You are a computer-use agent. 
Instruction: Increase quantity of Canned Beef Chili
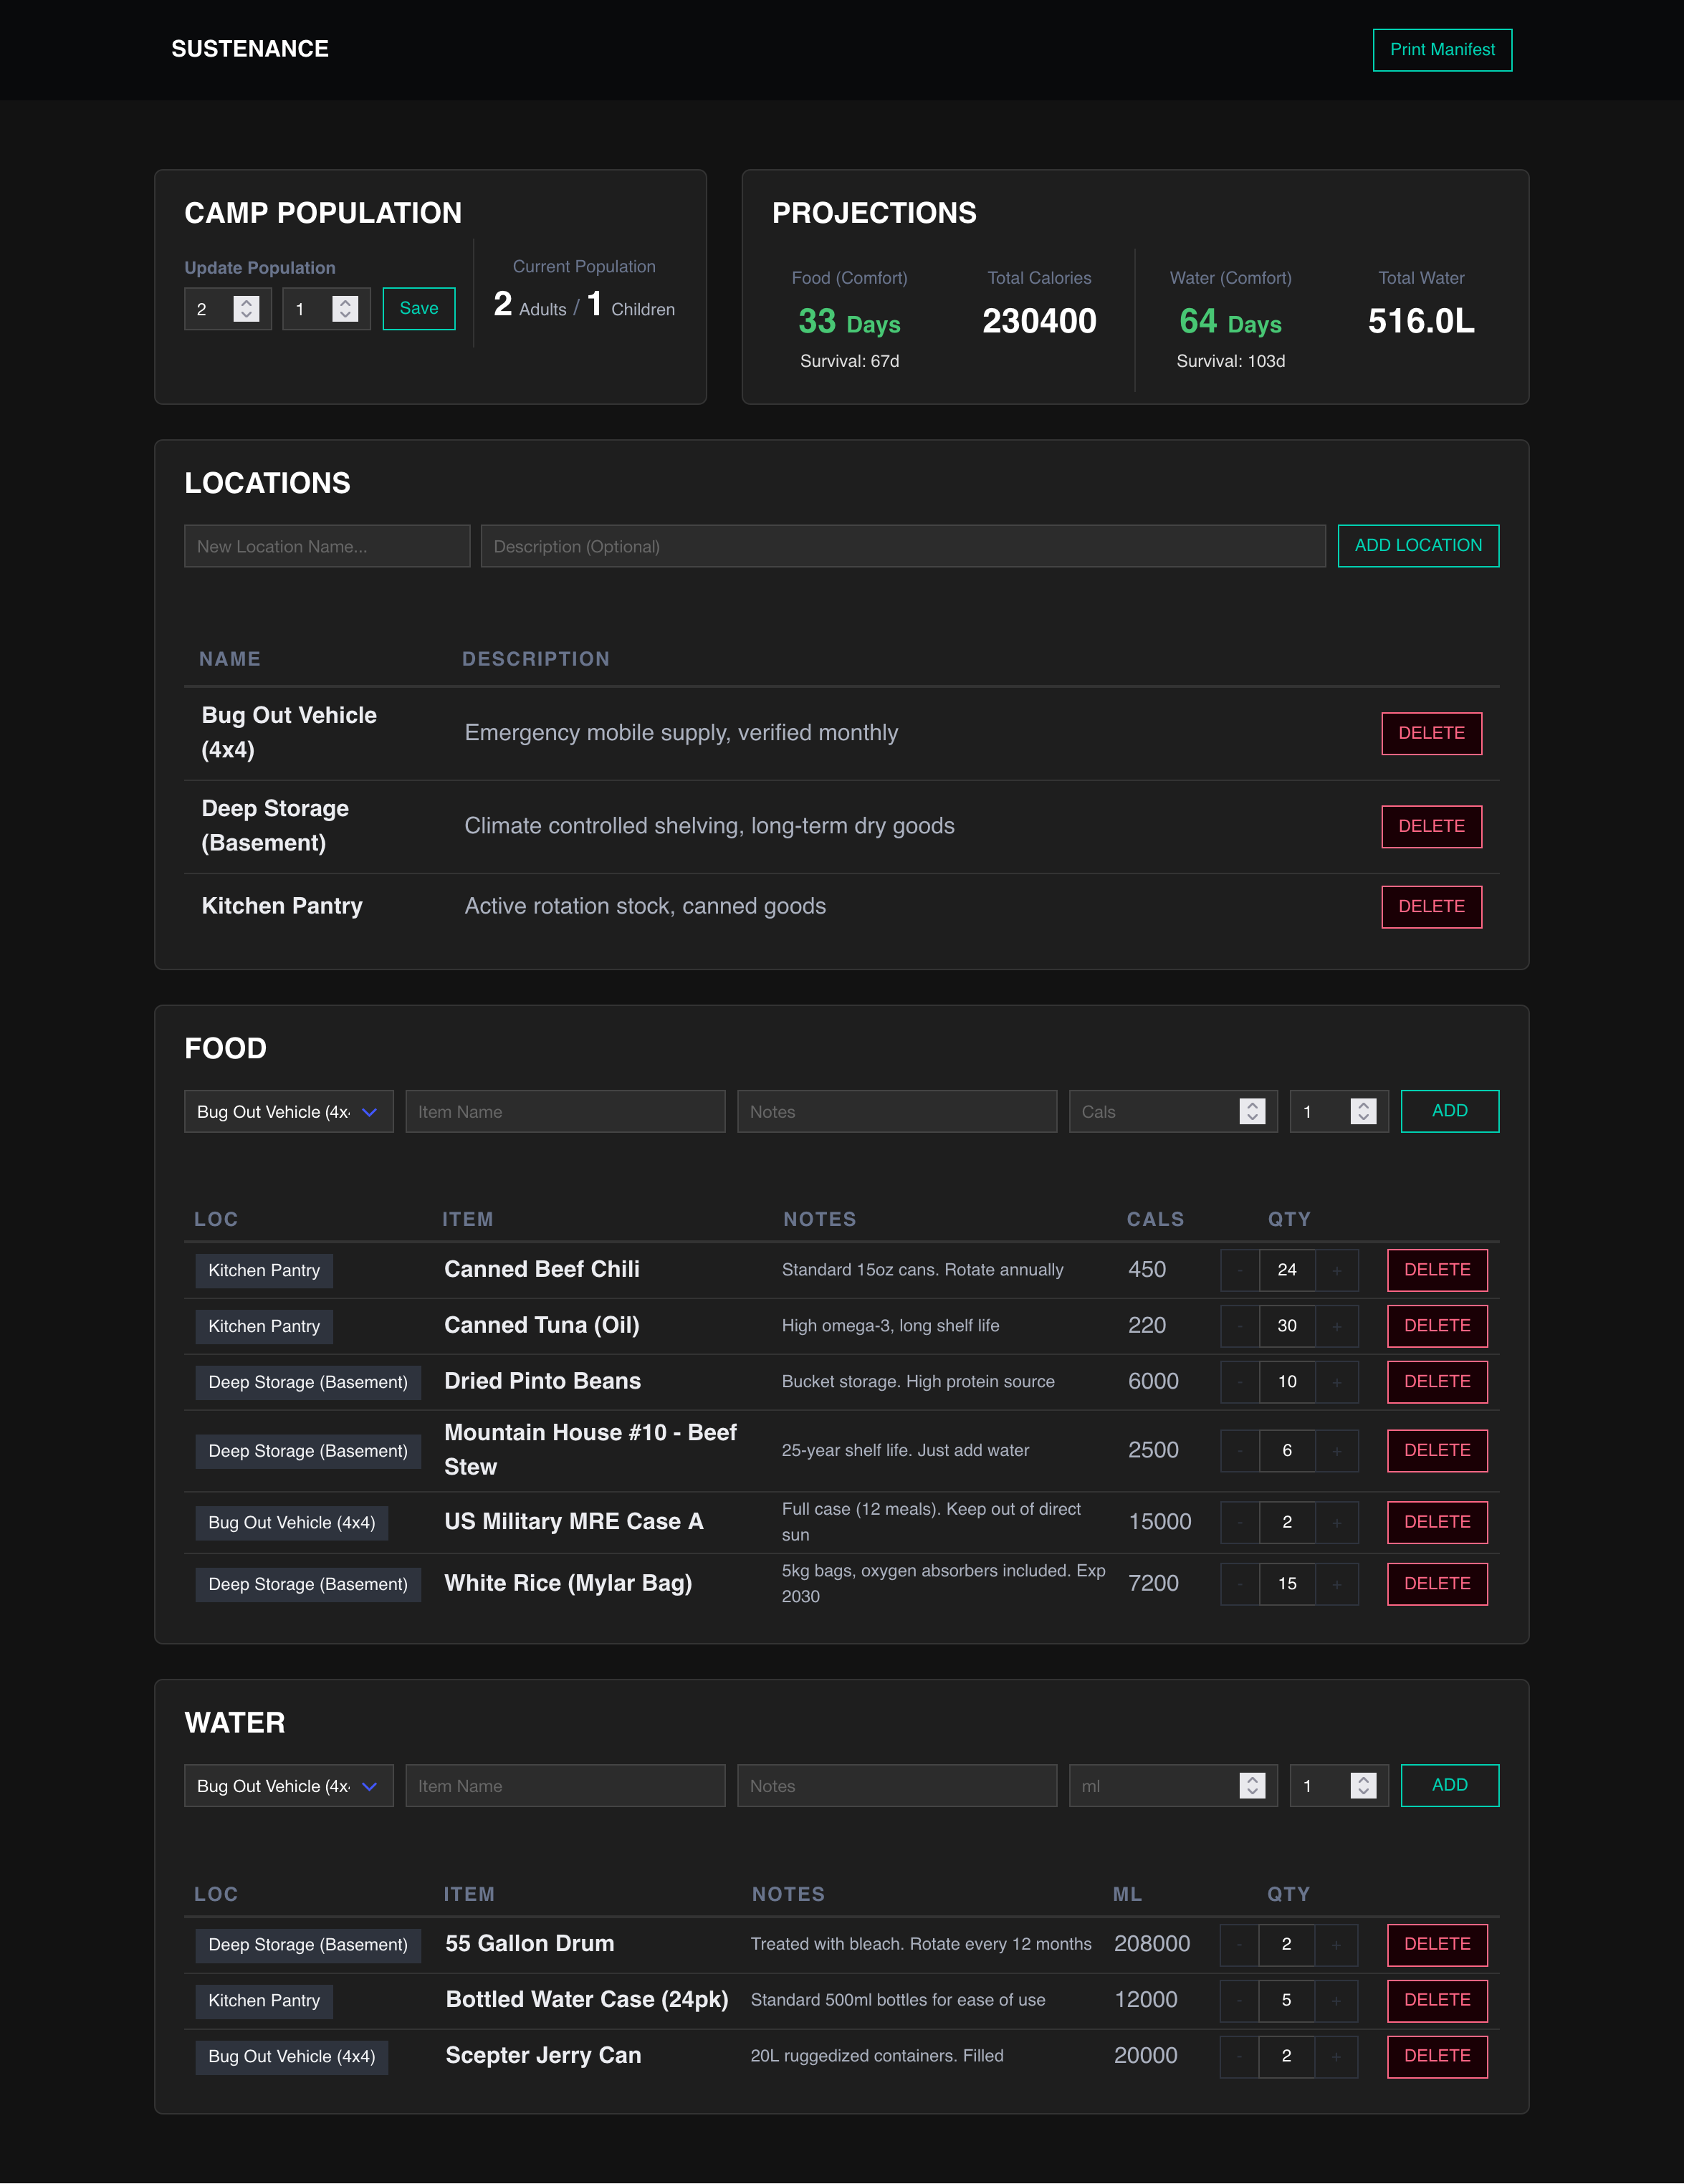(x=1337, y=1270)
